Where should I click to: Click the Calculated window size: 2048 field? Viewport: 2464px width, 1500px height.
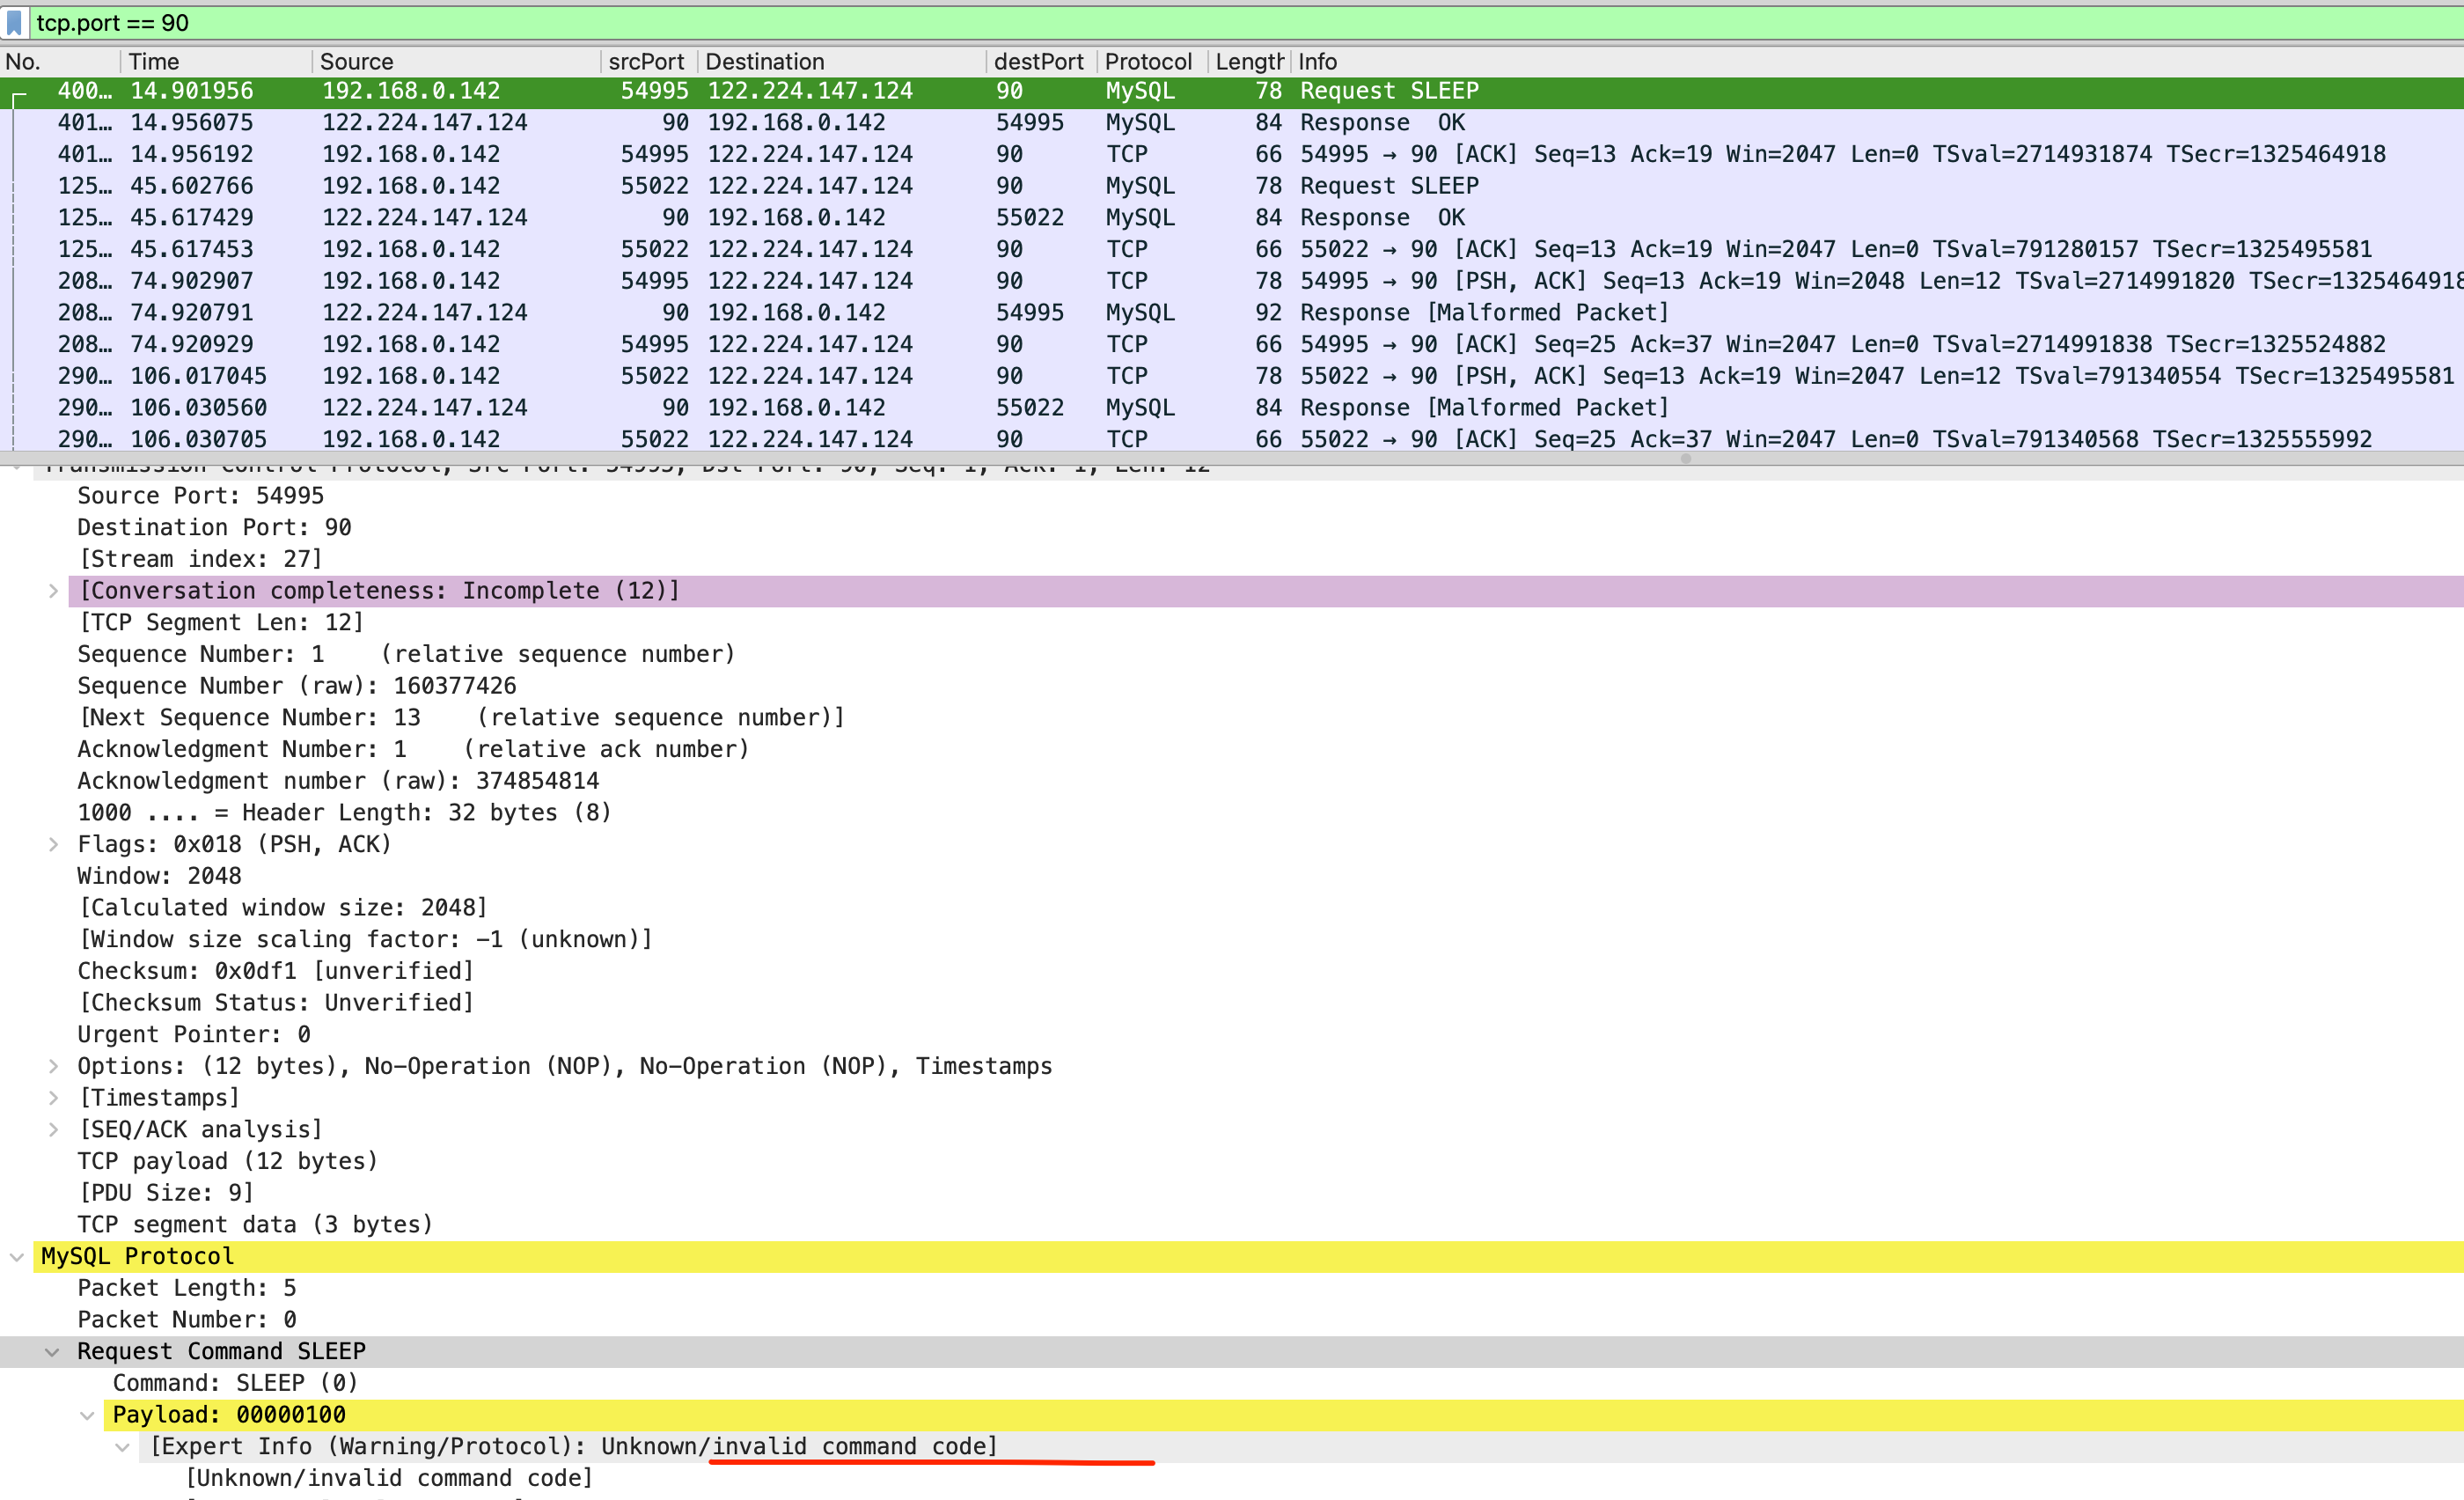click(x=283, y=908)
